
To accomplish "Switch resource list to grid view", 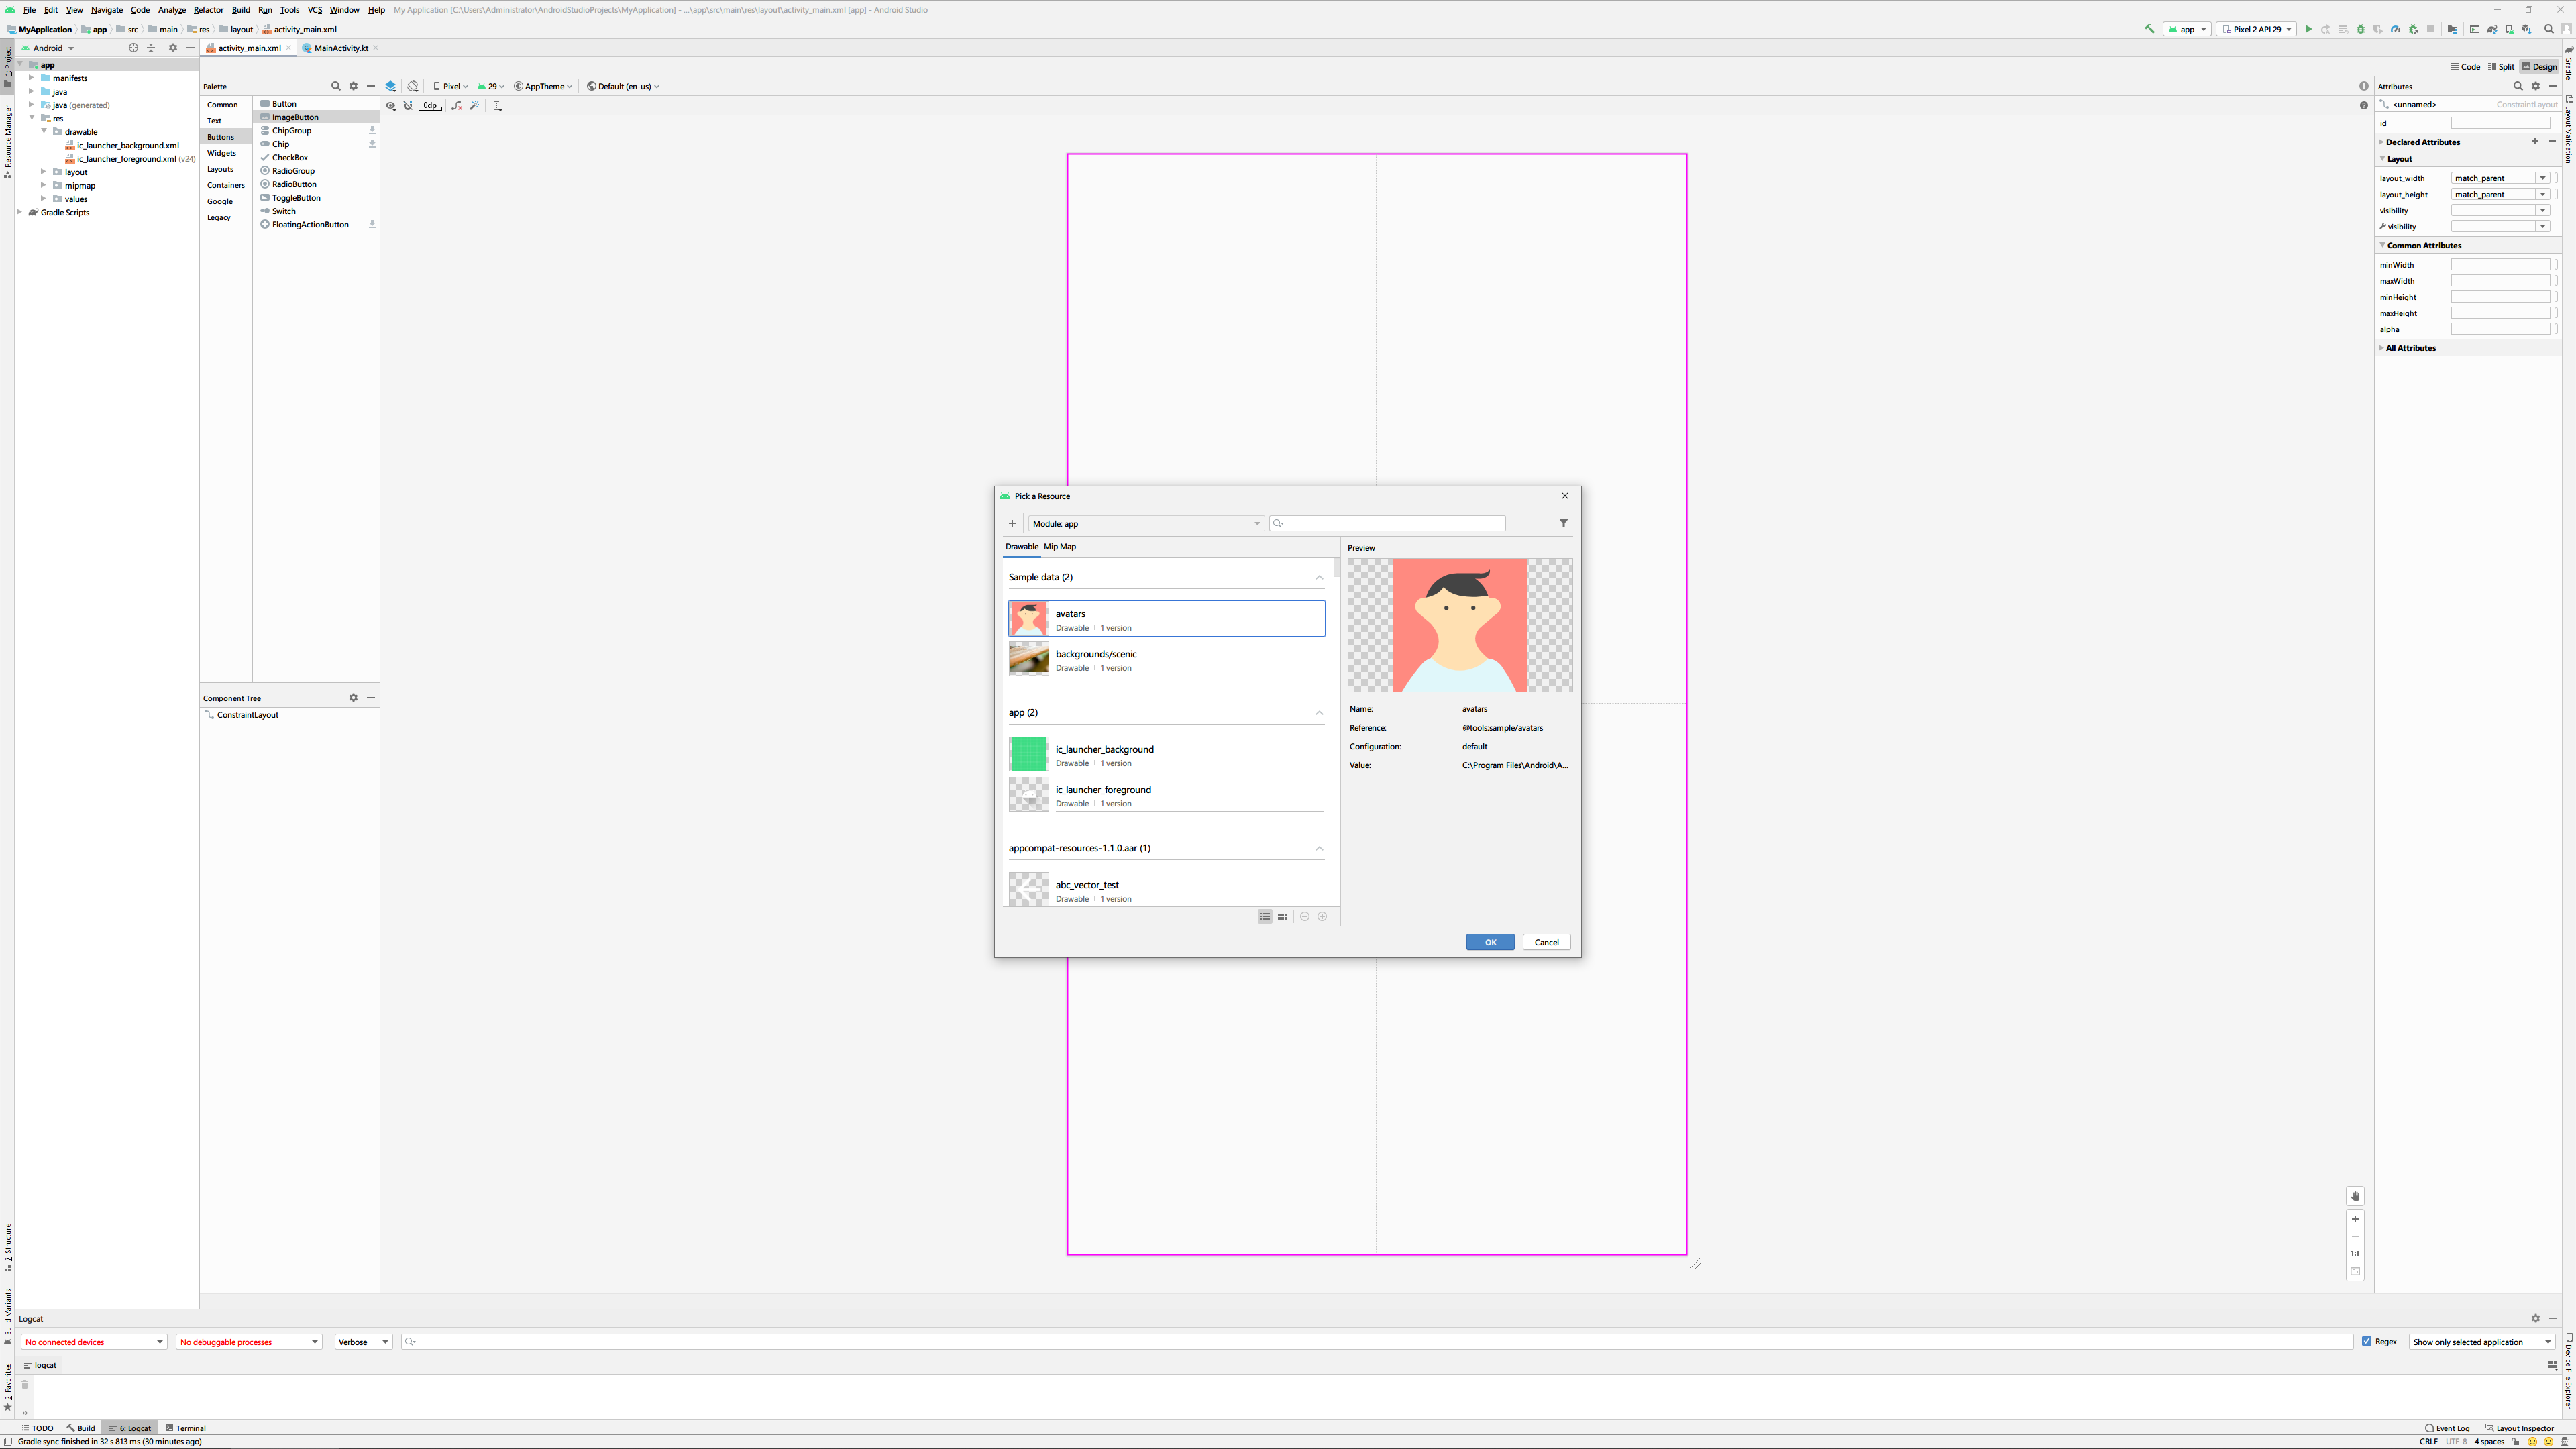I will 1282,916.
